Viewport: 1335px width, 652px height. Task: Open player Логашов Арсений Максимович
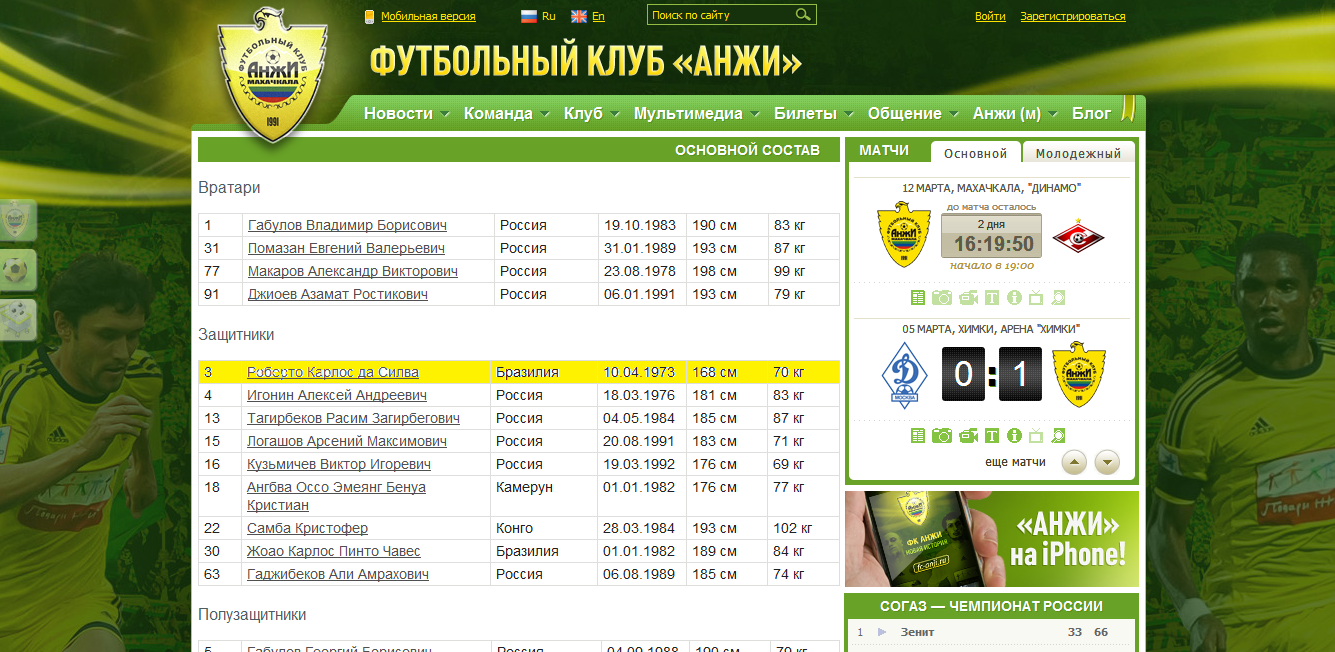347,441
